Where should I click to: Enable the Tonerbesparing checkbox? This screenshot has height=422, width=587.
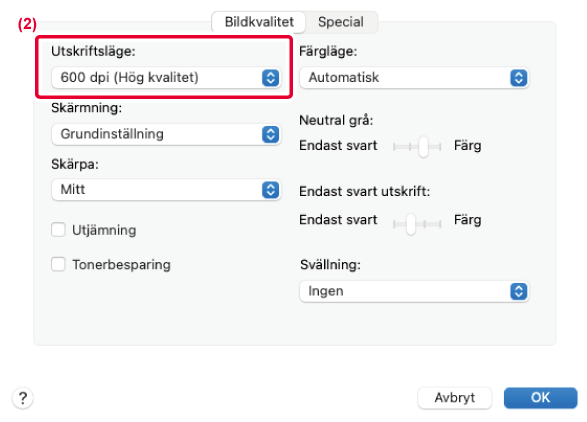pyautogui.click(x=58, y=264)
